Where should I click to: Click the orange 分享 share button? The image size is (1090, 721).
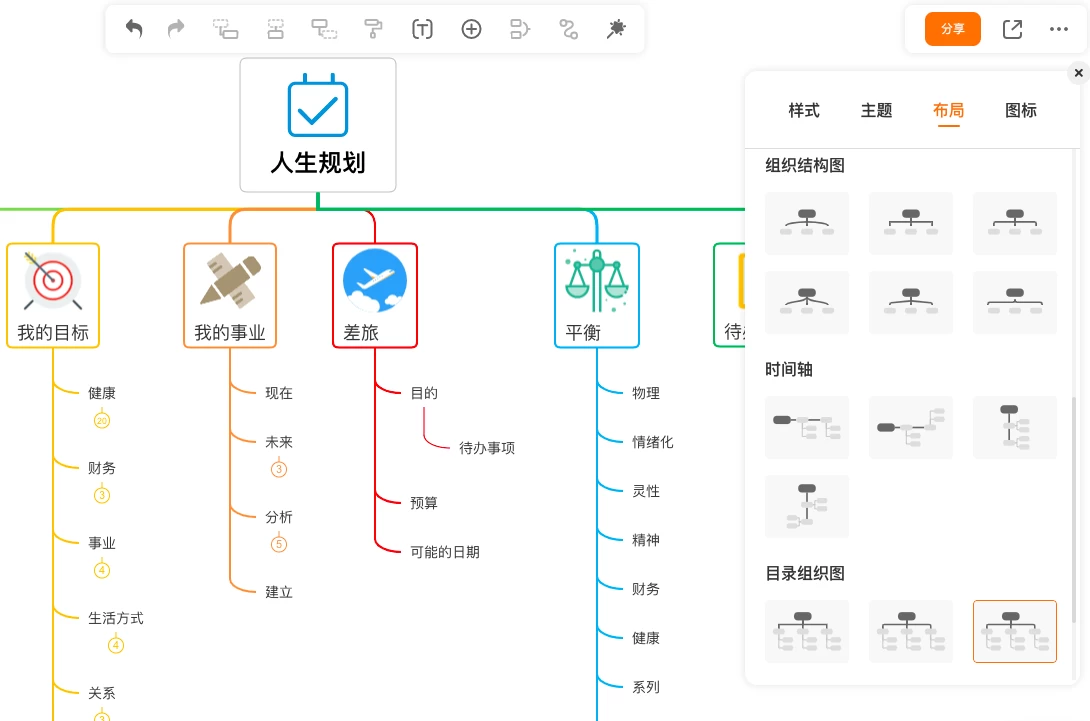pyautogui.click(x=952, y=29)
